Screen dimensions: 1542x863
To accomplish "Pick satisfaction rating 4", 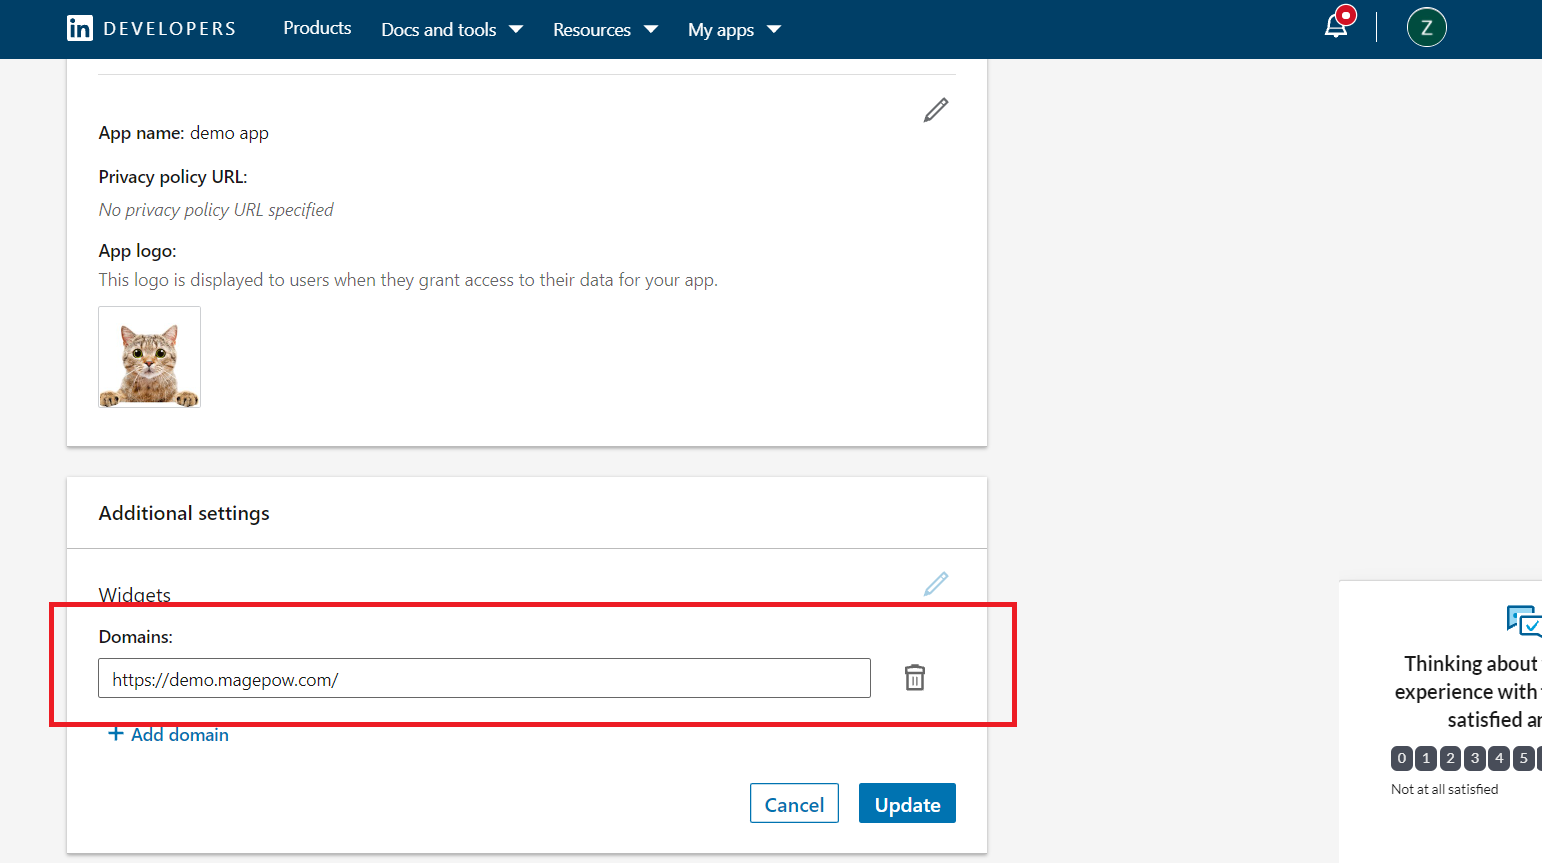I will [x=1499, y=758].
